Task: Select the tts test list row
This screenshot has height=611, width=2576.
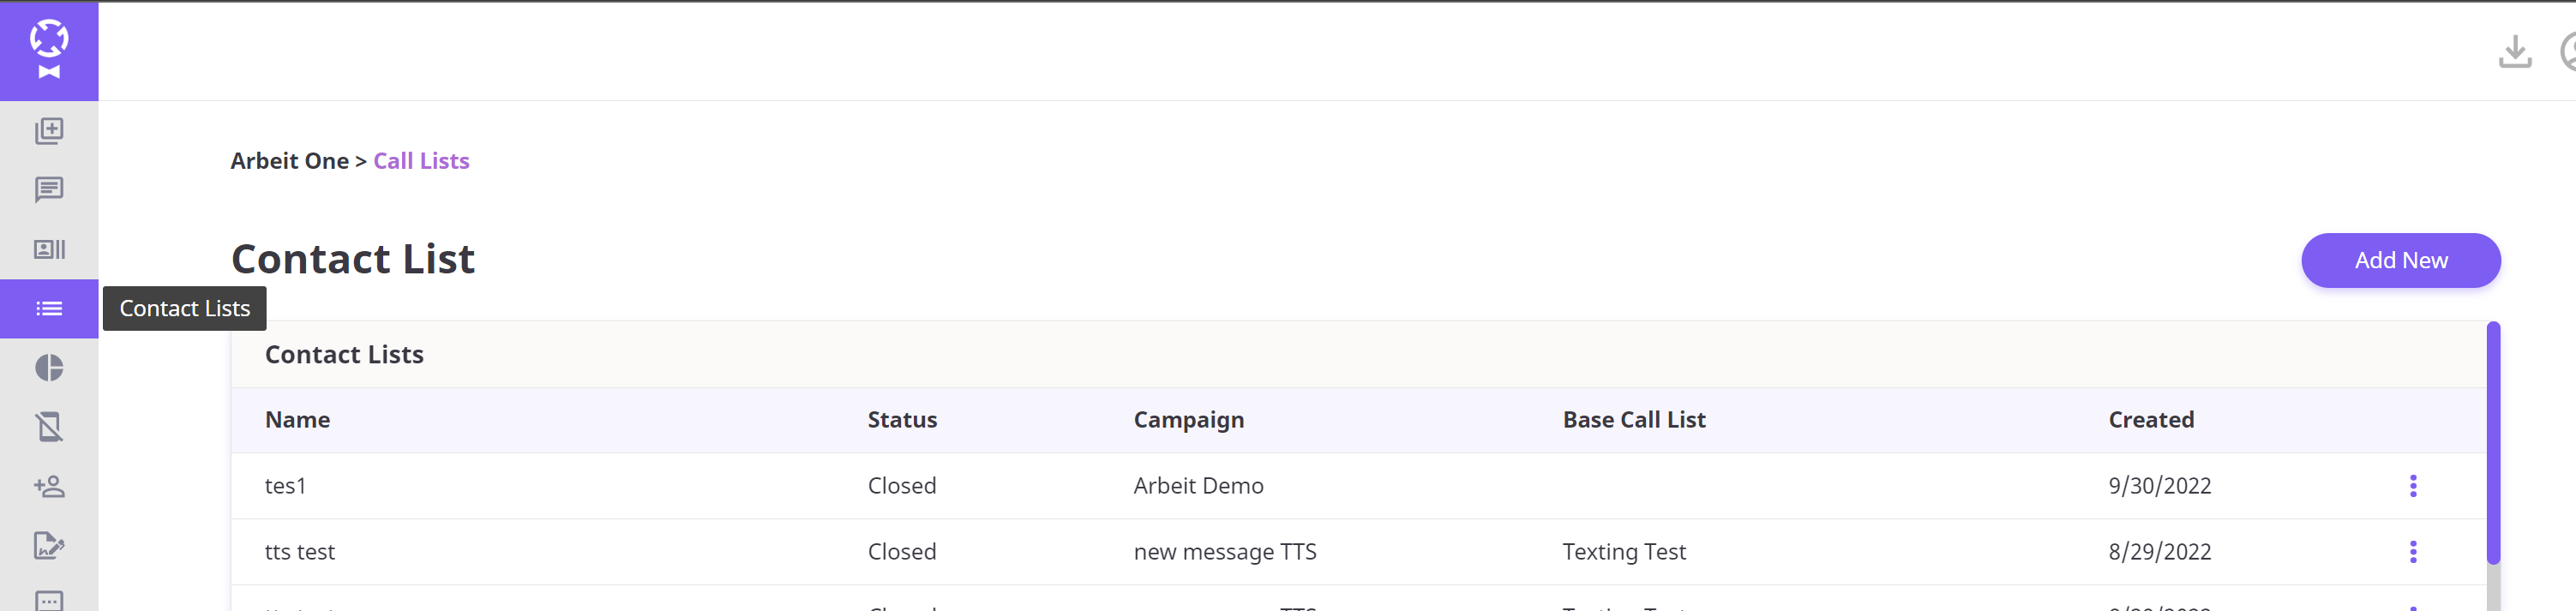Action: point(1358,552)
